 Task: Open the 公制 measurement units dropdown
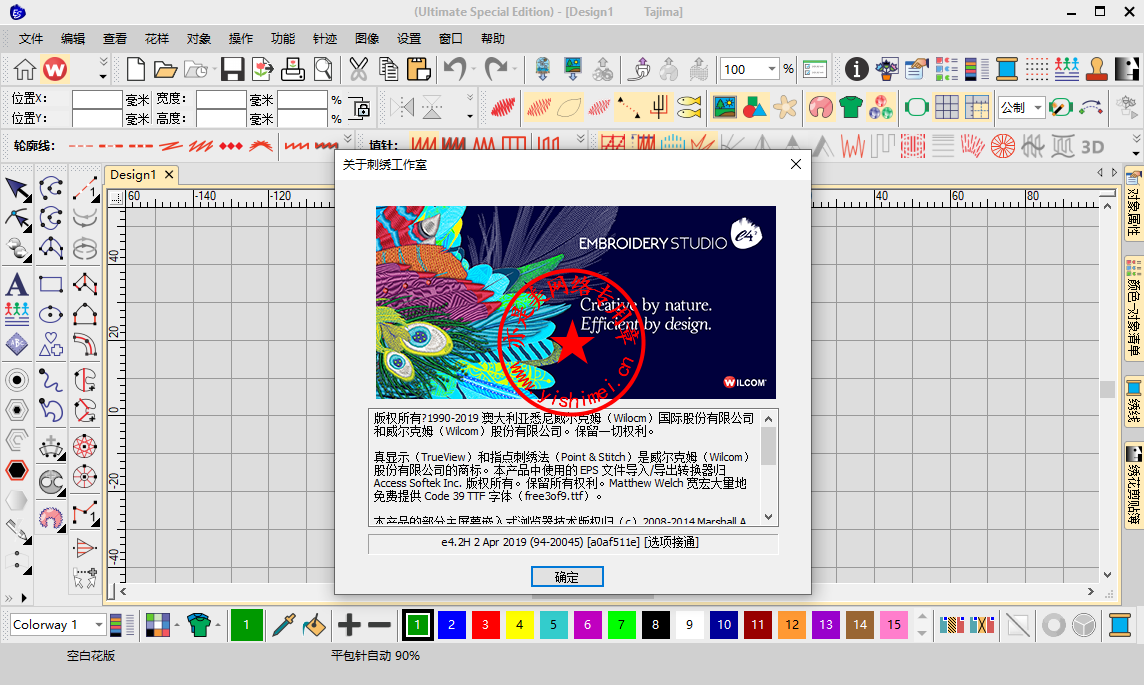click(1037, 108)
